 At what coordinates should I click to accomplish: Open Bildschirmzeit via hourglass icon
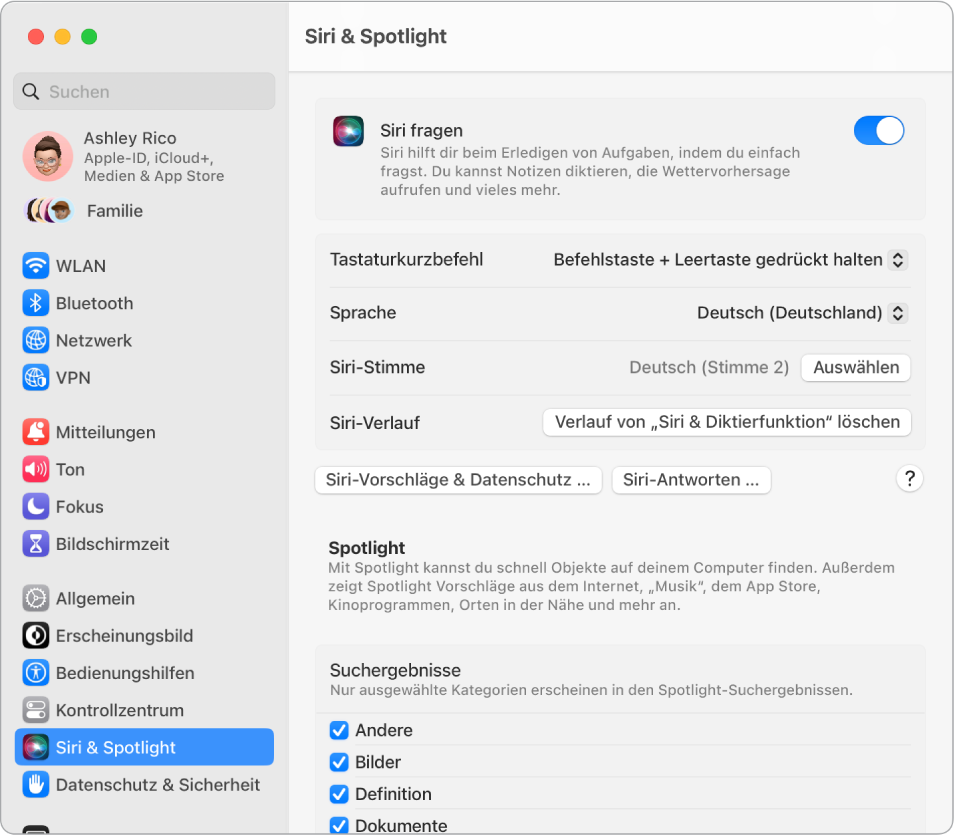[35, 544]
